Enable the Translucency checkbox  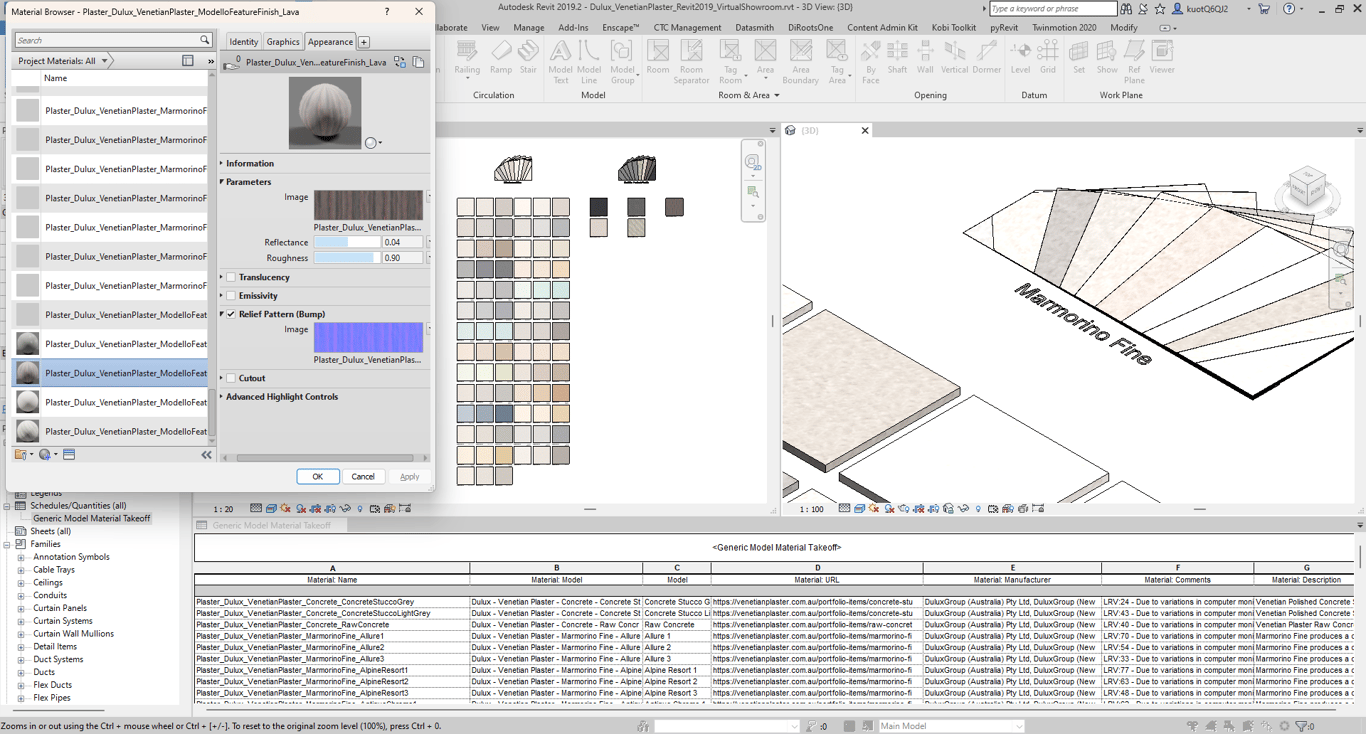[231, 277]
